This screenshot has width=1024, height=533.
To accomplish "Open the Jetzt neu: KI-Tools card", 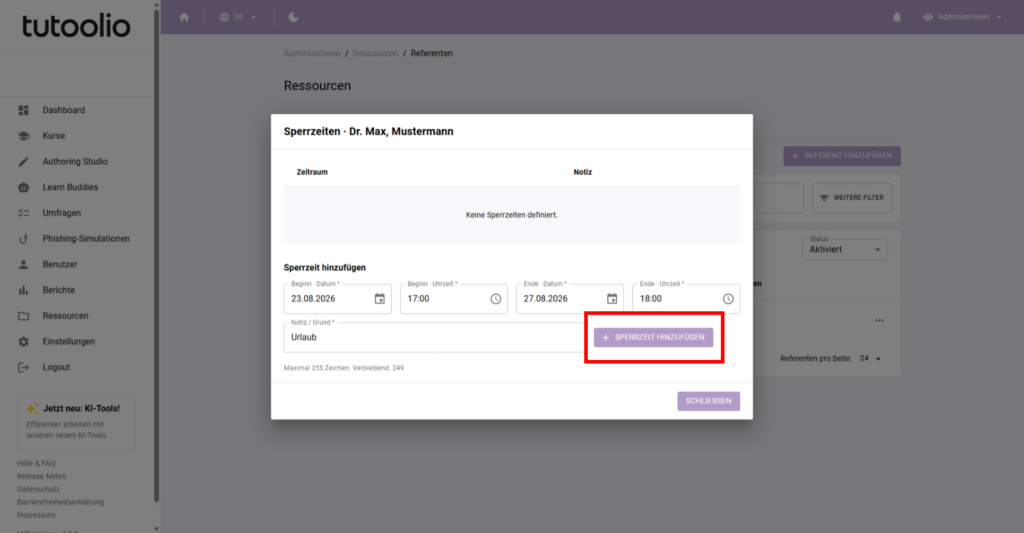I will tap(76, 421).
